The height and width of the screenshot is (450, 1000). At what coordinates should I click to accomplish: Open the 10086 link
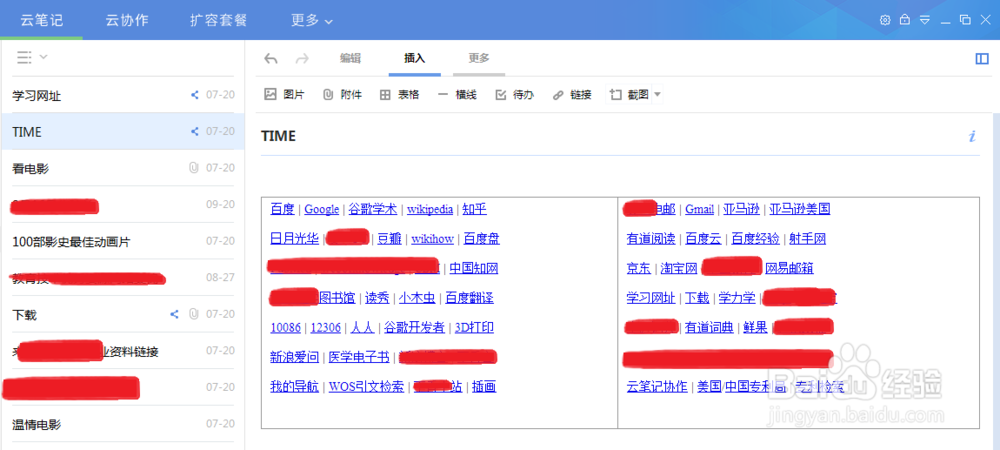coord(285,328)
